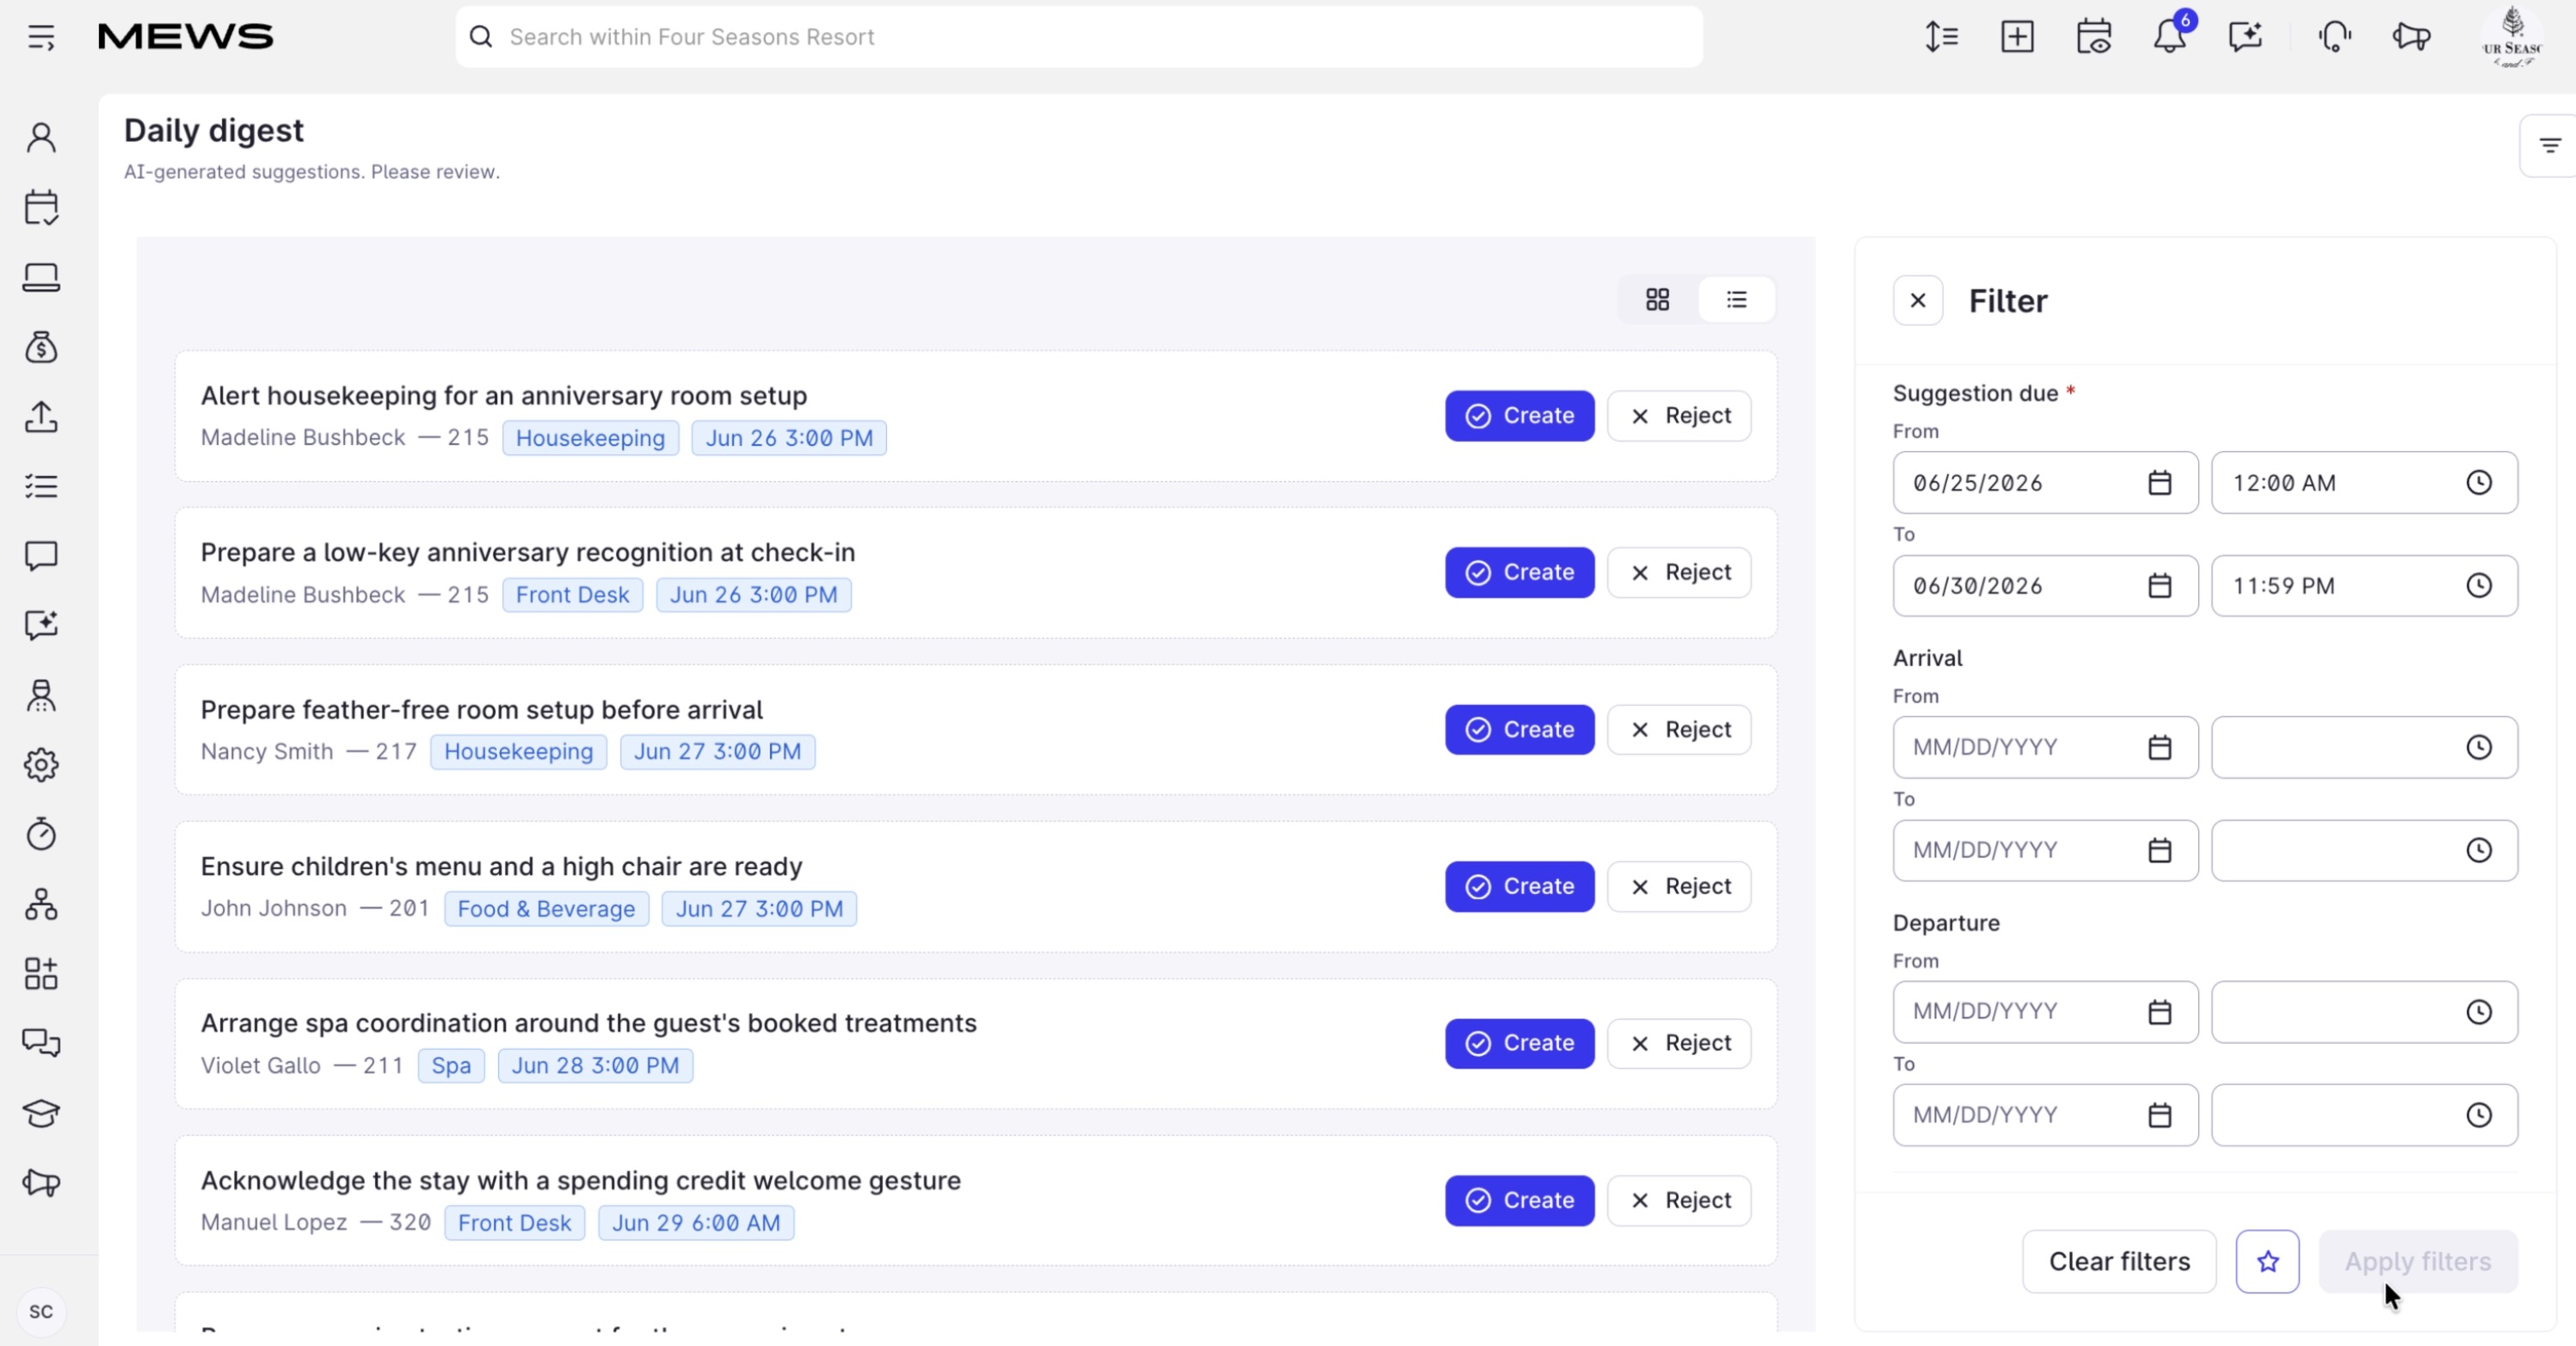Image resolution: width=2576 pixels, height=1346 pixels.
Task: Create the feather-free room setup task
Action: (1519, 730)
